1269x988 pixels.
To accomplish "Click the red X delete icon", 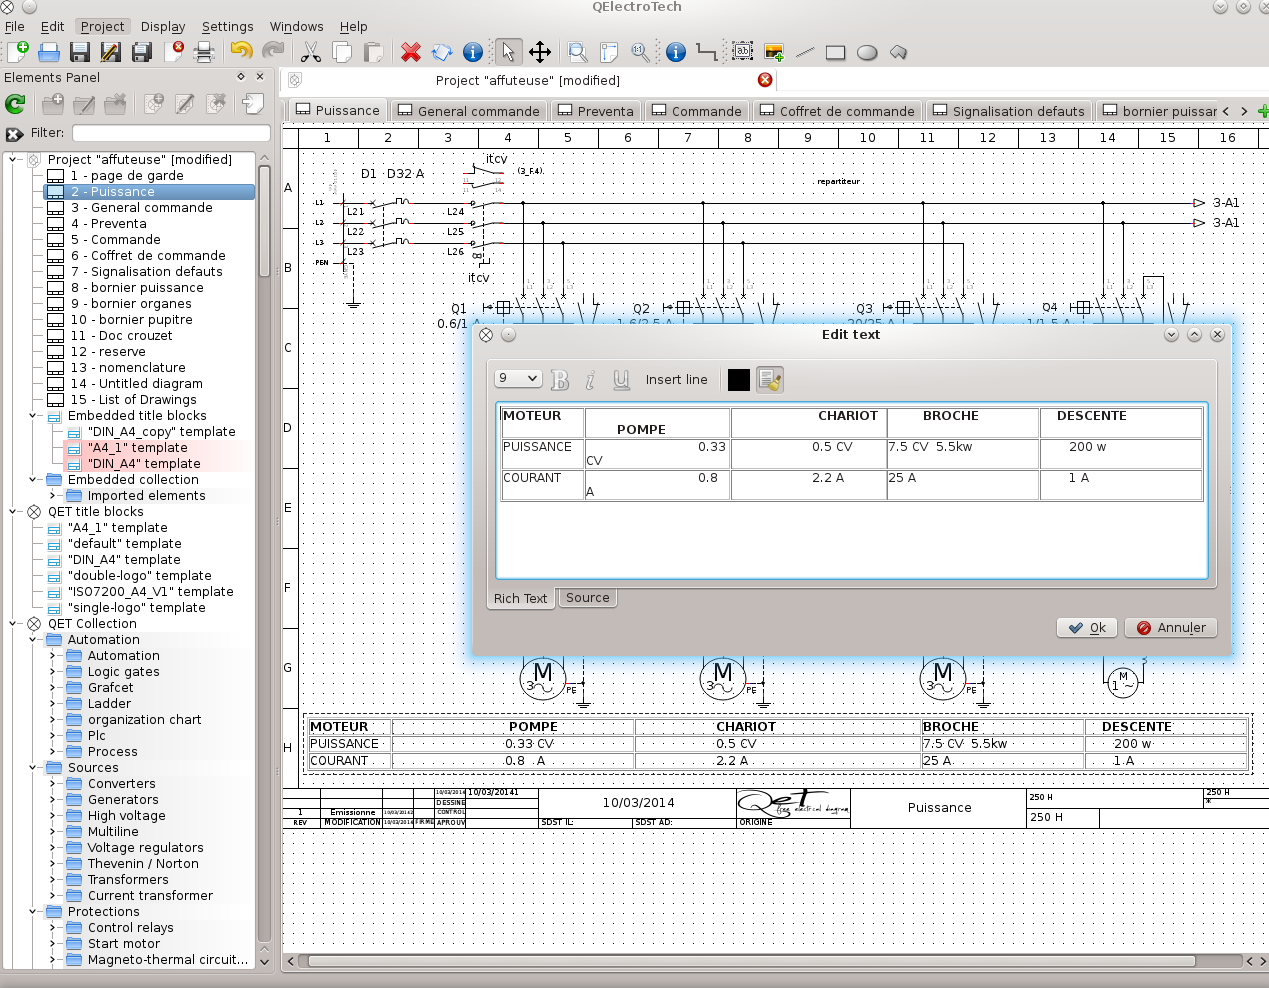I will pyautogui.click(x=410, y=52).
